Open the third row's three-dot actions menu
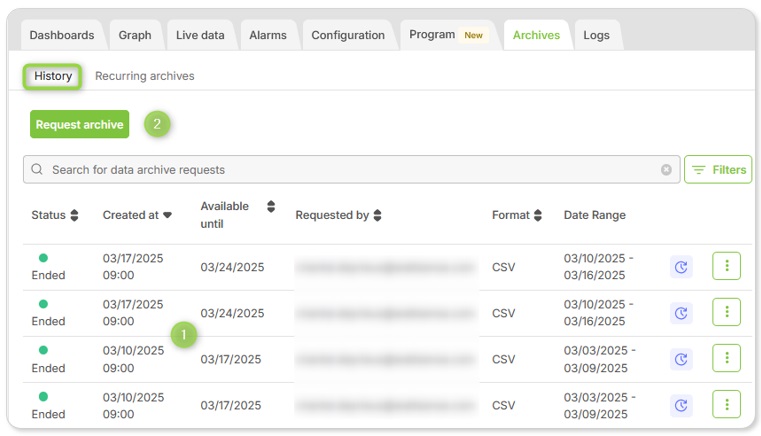 727,358
